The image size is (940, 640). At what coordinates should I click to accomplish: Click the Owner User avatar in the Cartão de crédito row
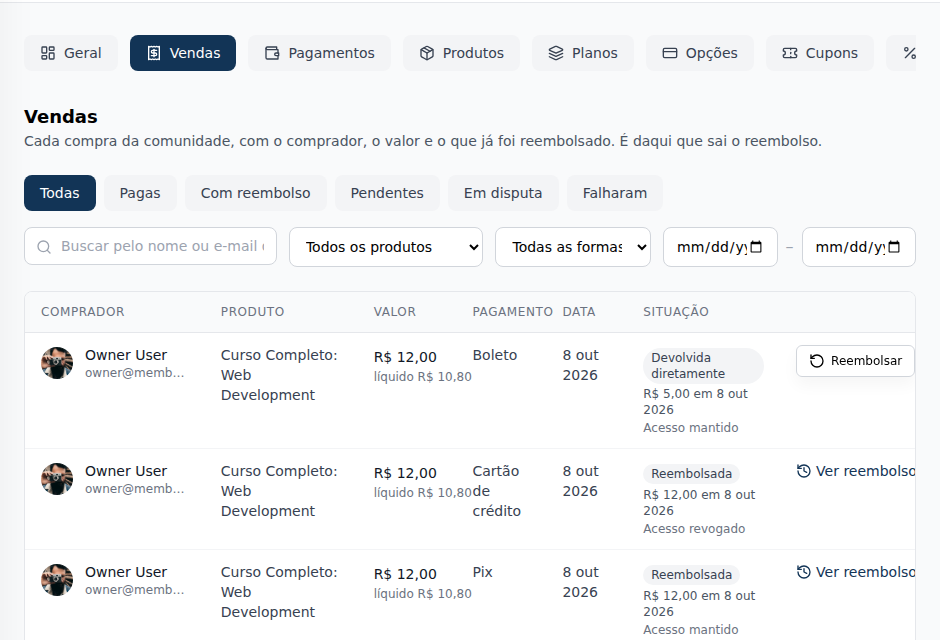click(x=57, y=479)
